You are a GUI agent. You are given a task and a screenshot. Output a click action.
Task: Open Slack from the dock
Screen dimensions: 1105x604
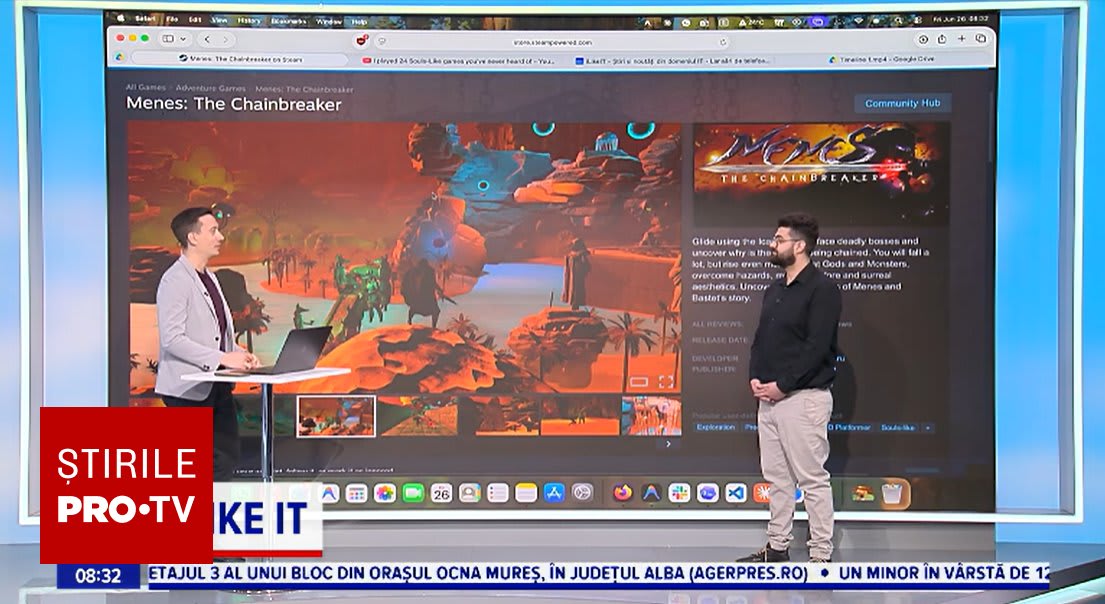point(679,493)
